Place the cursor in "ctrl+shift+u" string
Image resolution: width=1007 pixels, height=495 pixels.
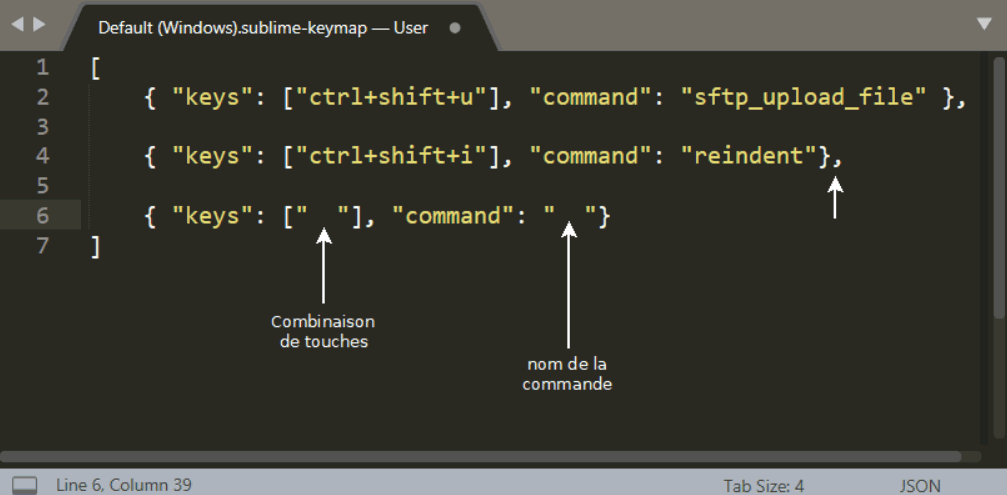pyautogui.click(x=392, y=98)
